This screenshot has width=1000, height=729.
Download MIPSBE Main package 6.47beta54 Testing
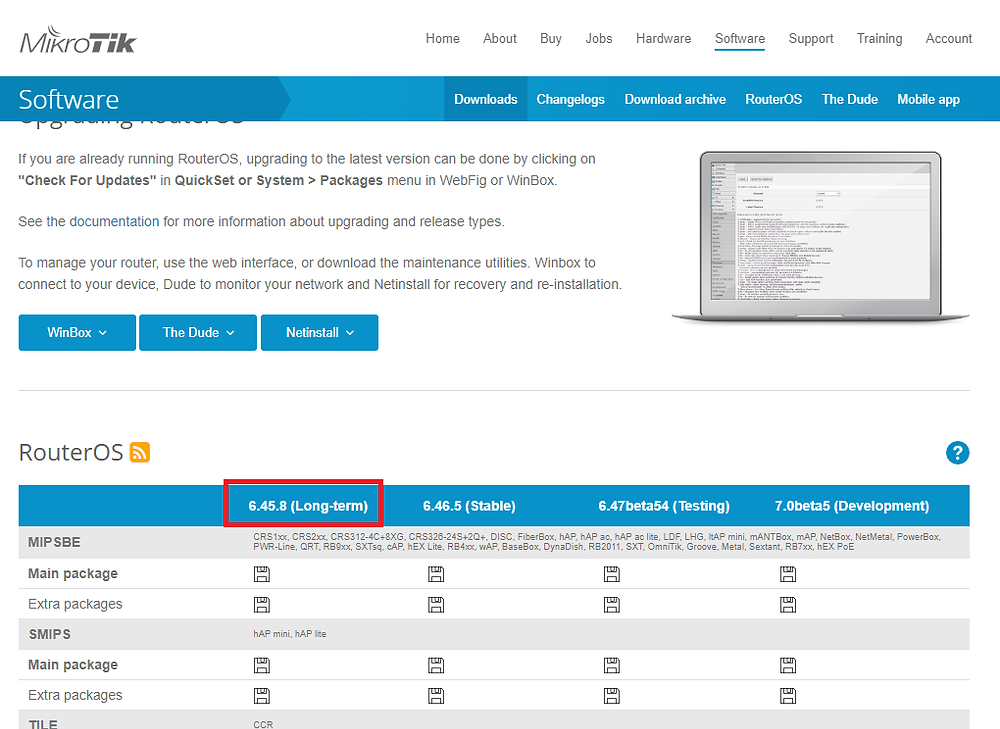612,574
